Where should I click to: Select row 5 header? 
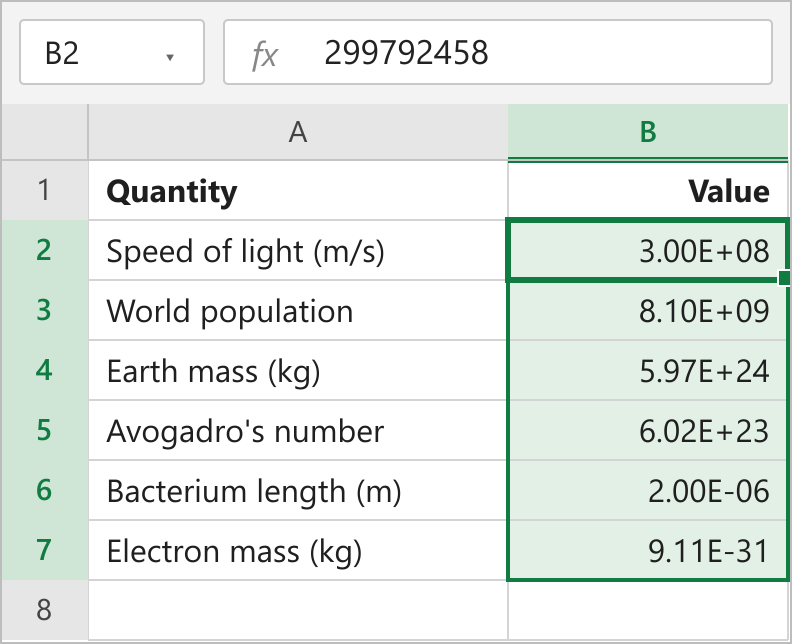tap(44, 430)
